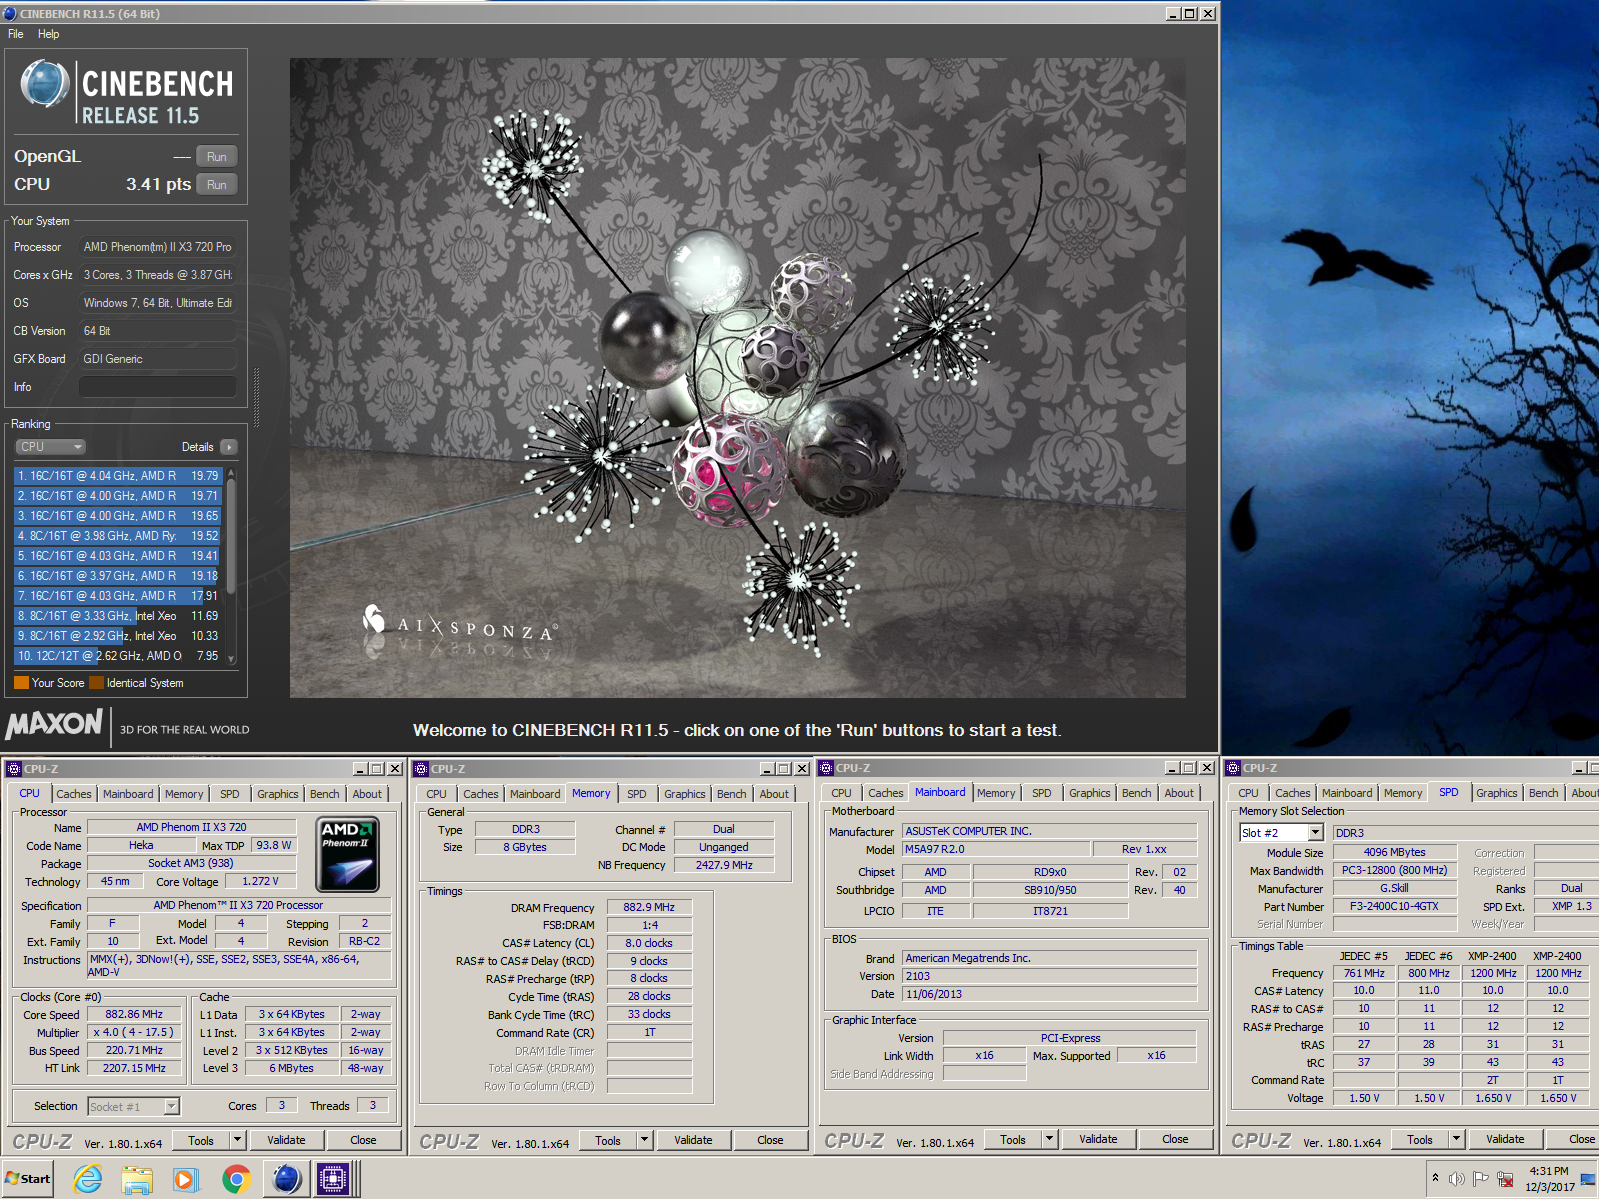Click the volume speaker tray icon
Screen dimensions: 1599x1199
point(1456,1179)
